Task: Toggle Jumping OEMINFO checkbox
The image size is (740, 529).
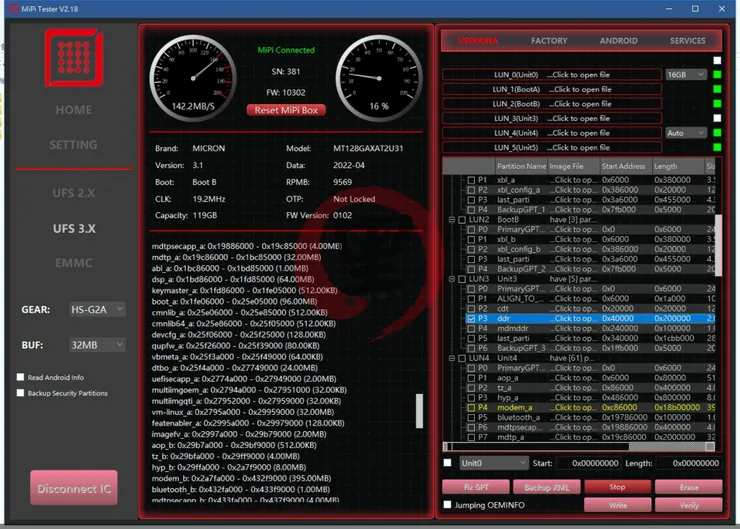Action: (x=447, y=505)
